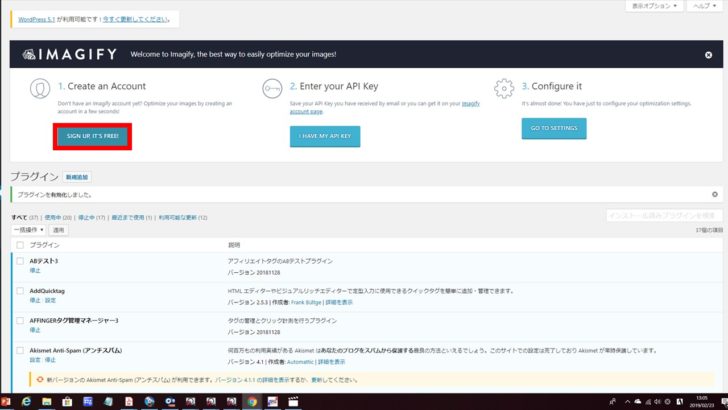
Task: Filter plugins by 使用中
Action: pos(52,217)
